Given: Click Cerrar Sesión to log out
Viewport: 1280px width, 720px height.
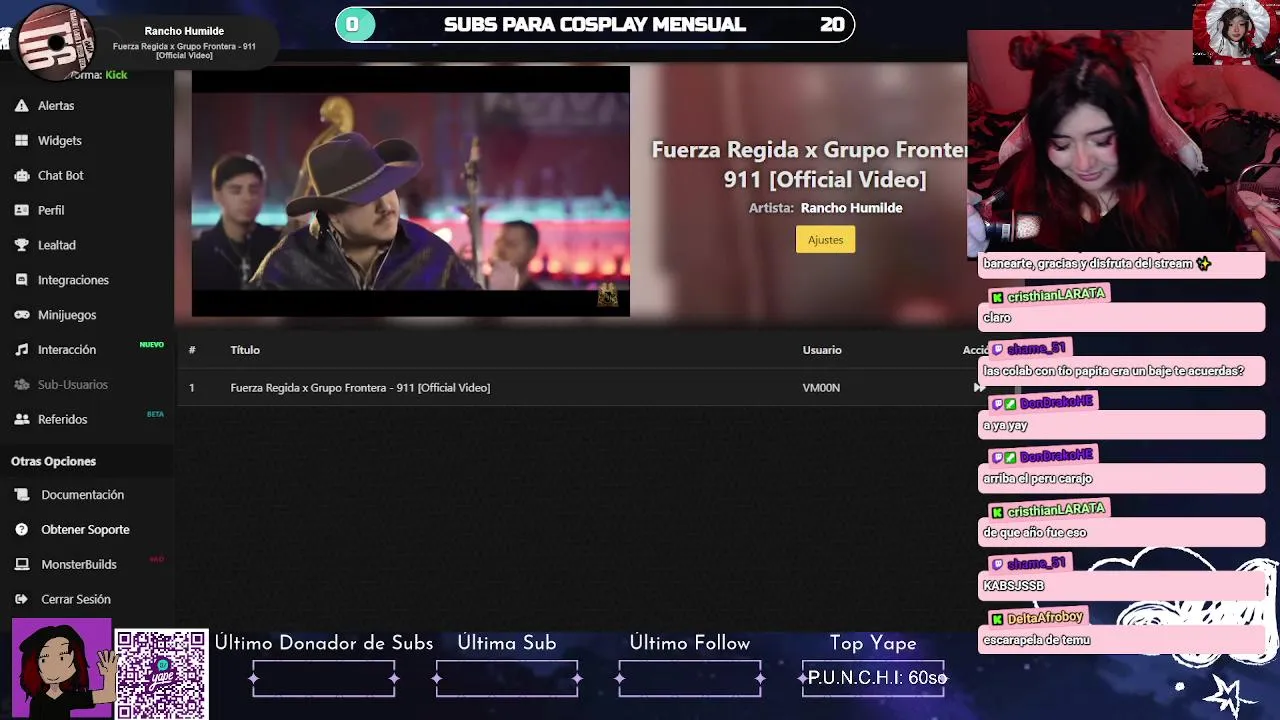Looking at the screenshot, I should tap(76, 599).
